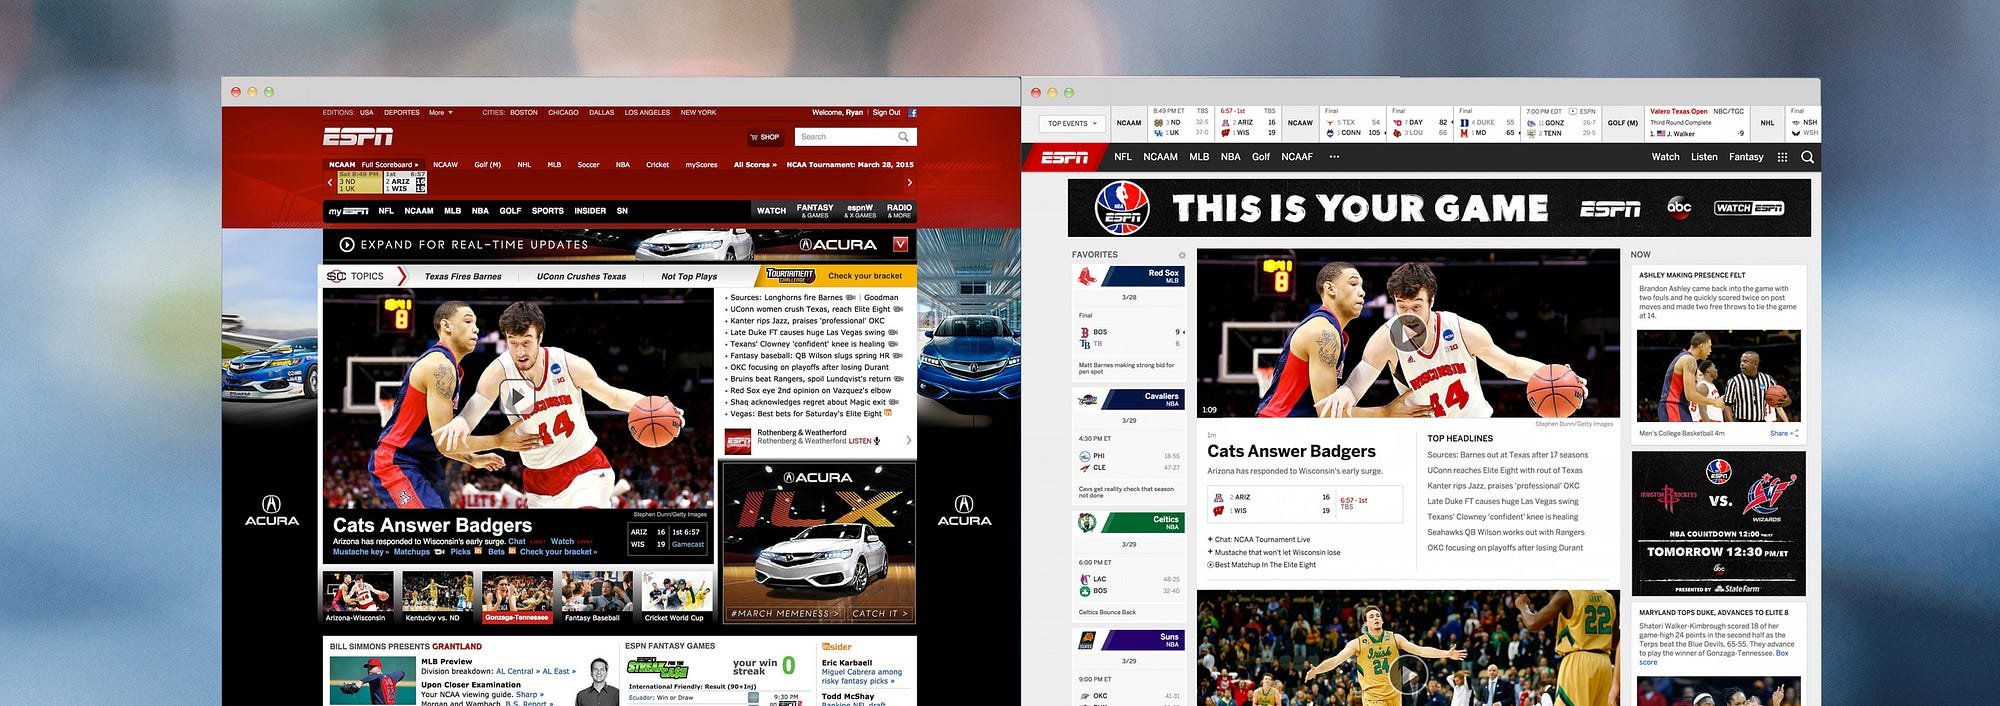This screenshot has height=706, width=2000.
Task: Play the main video in new site
Action: tap(1408, 333)
